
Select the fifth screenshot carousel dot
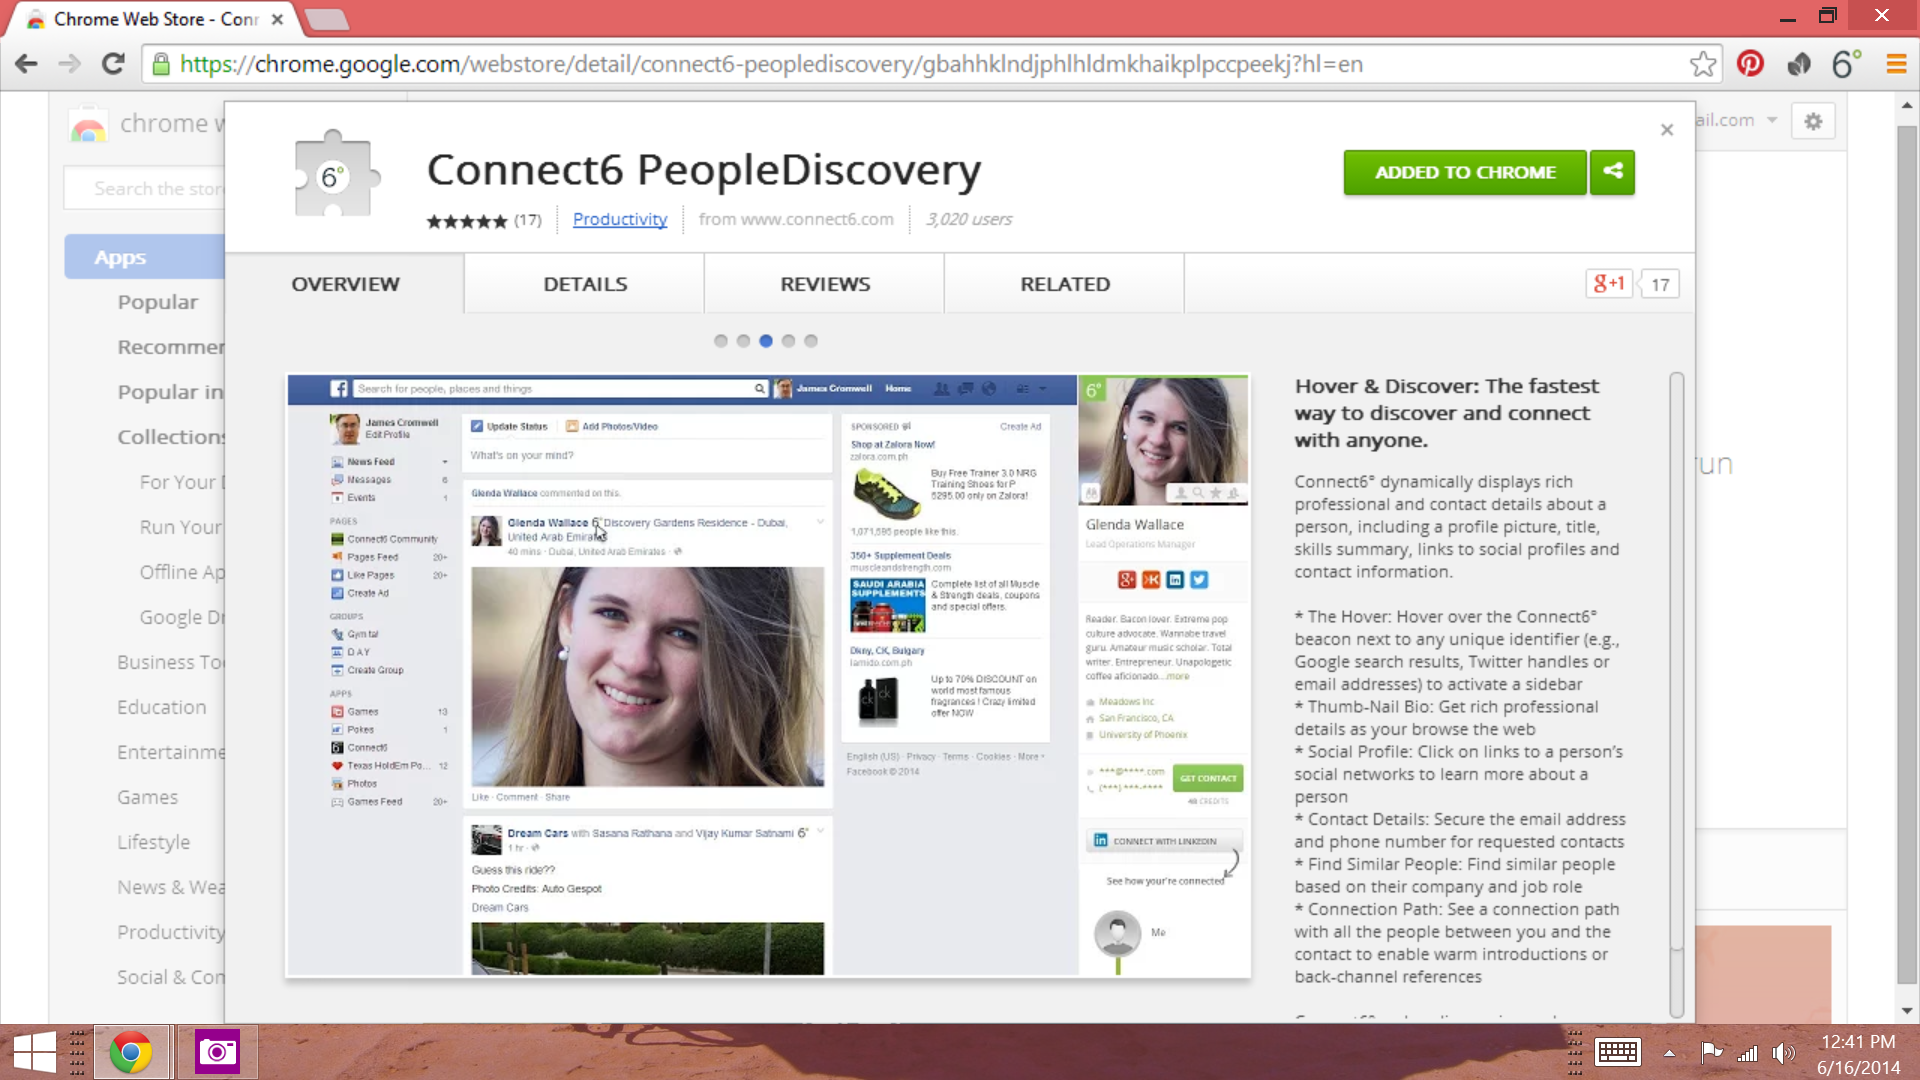pyautogui.click(x=811, y=341)
